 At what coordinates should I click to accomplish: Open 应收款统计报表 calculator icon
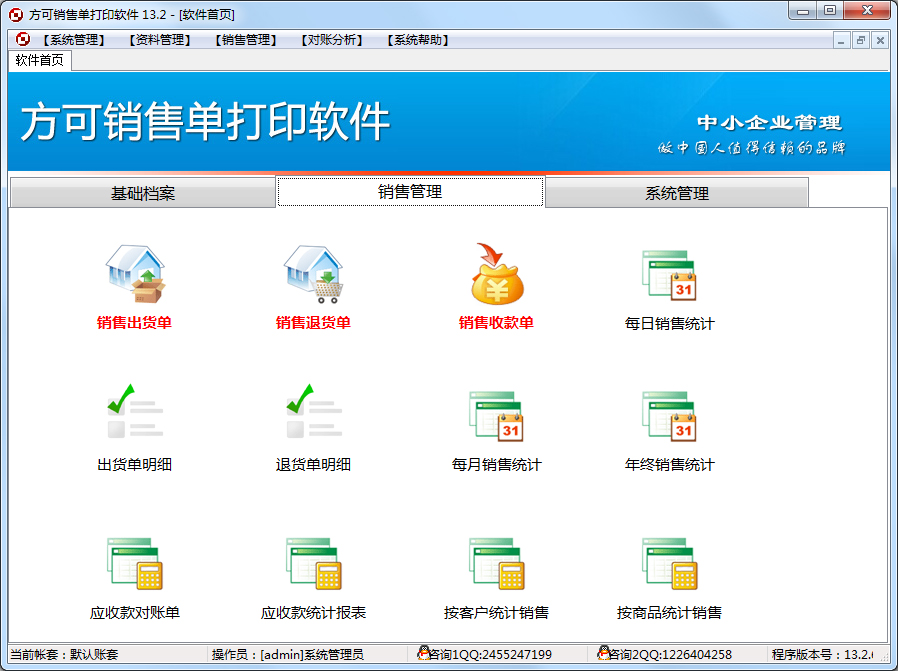coord(313,564)
